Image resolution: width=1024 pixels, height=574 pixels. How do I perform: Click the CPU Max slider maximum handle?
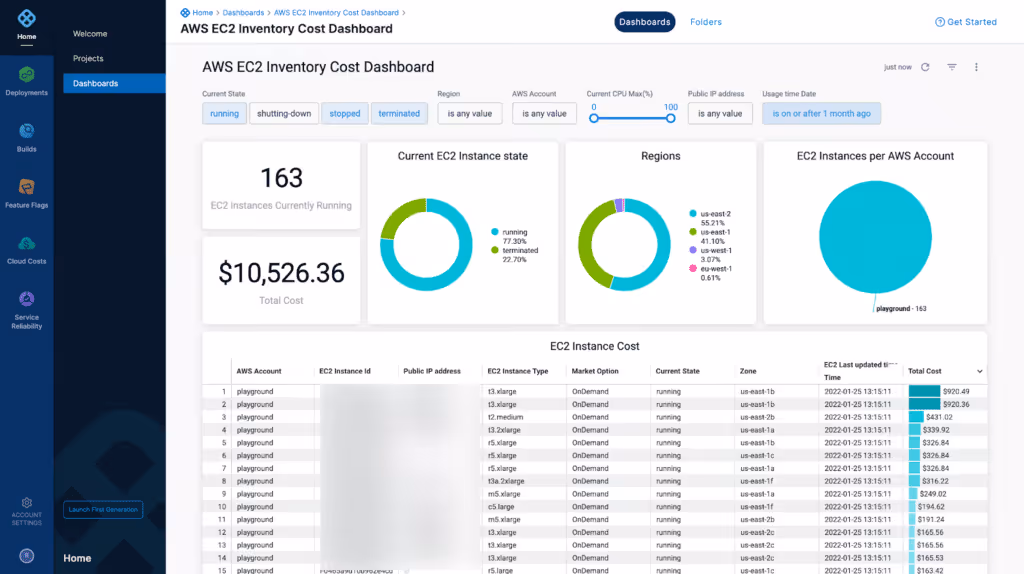pos(671,118)
